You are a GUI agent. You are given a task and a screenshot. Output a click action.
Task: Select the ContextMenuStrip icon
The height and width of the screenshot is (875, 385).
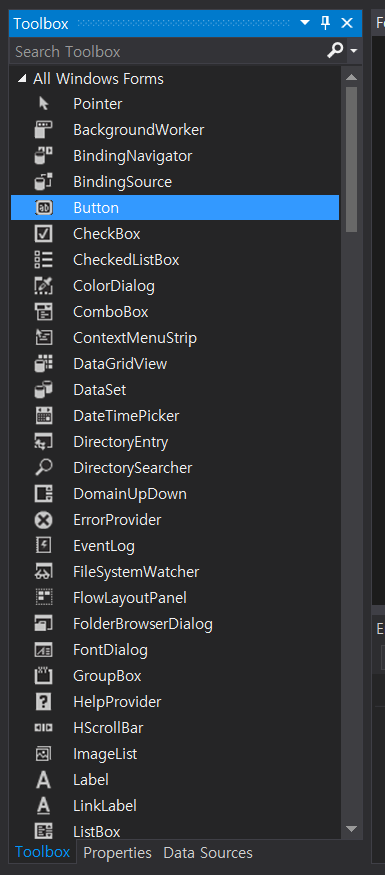pyautogui.click(x=44, y=338)
